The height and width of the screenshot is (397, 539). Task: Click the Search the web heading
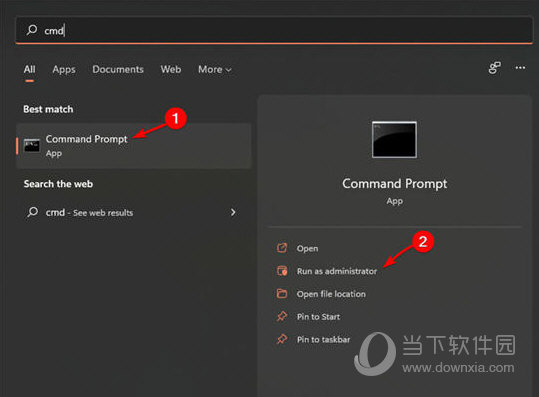[x=58, y=184]
